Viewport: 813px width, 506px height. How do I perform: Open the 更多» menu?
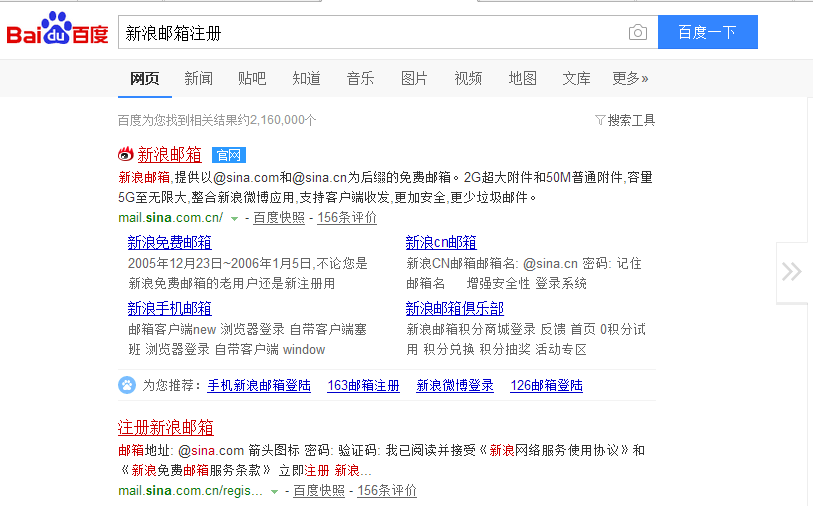630,78
